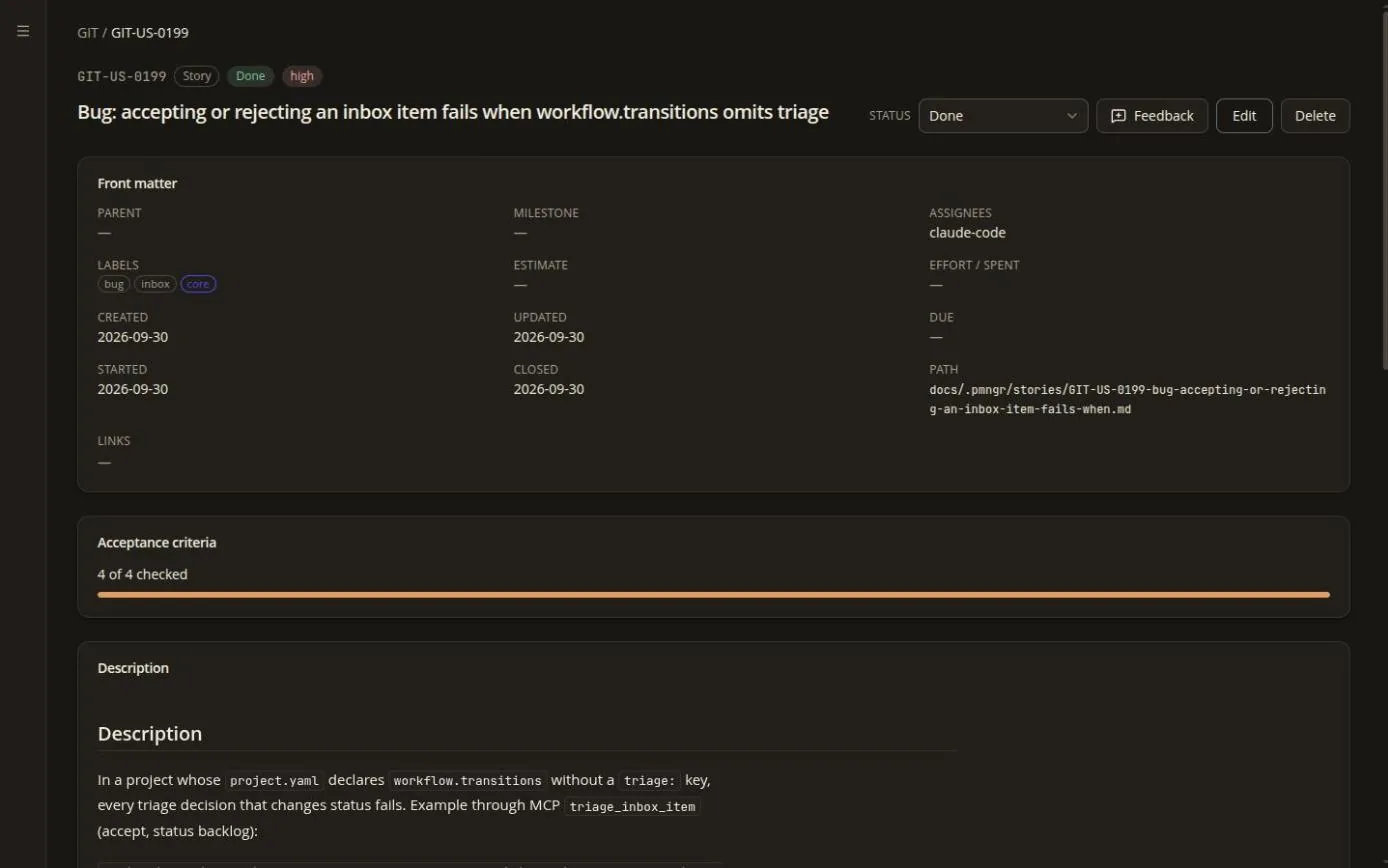Open the hamburger sidebar menu

coord(23,31)
